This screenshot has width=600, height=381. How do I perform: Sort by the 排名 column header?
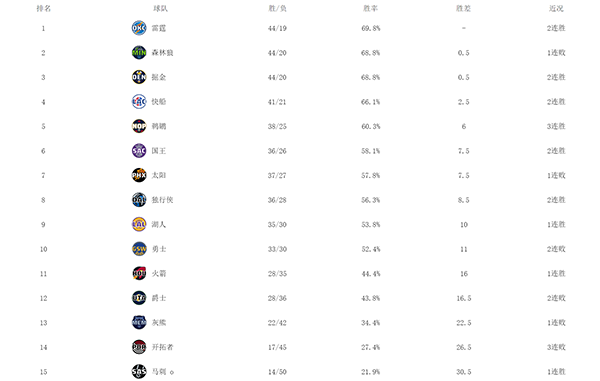pyautogui.click(x=43, y=8)
